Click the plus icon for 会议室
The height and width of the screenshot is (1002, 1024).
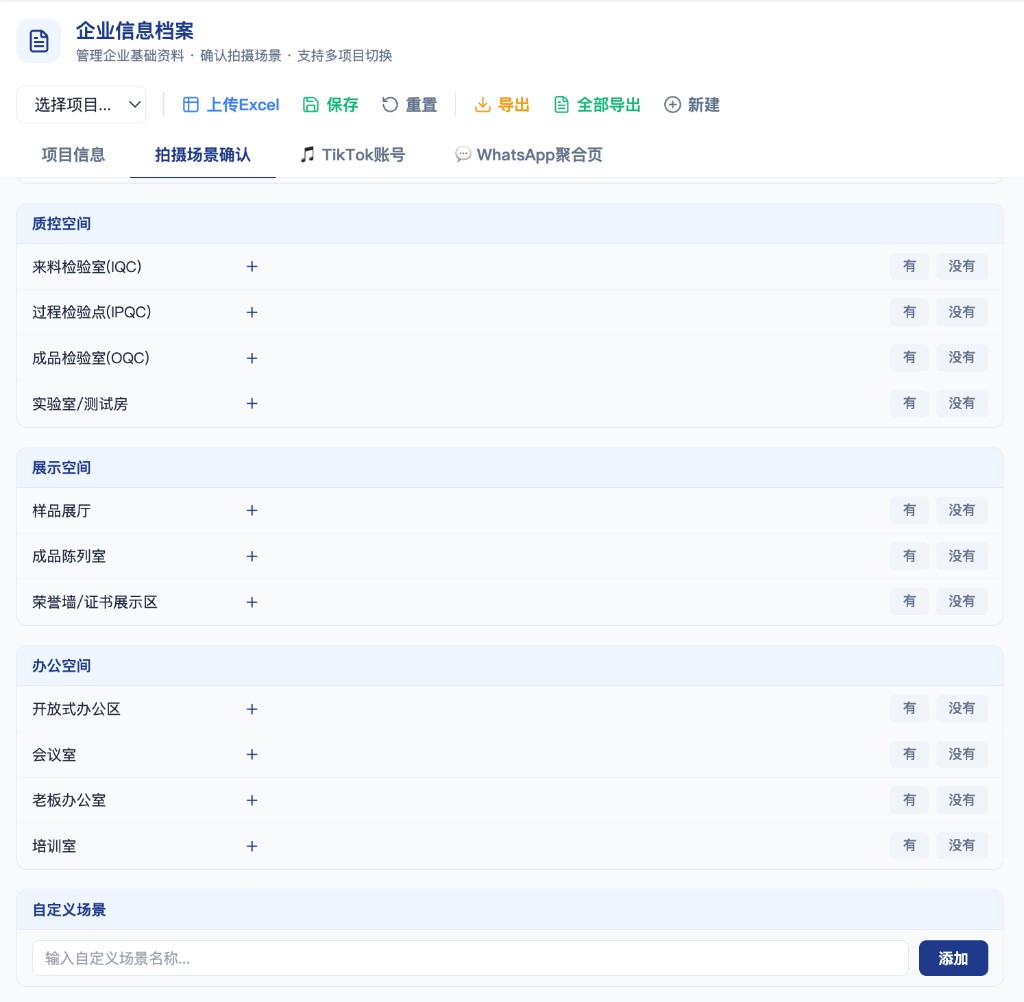[x=252, y=754]
